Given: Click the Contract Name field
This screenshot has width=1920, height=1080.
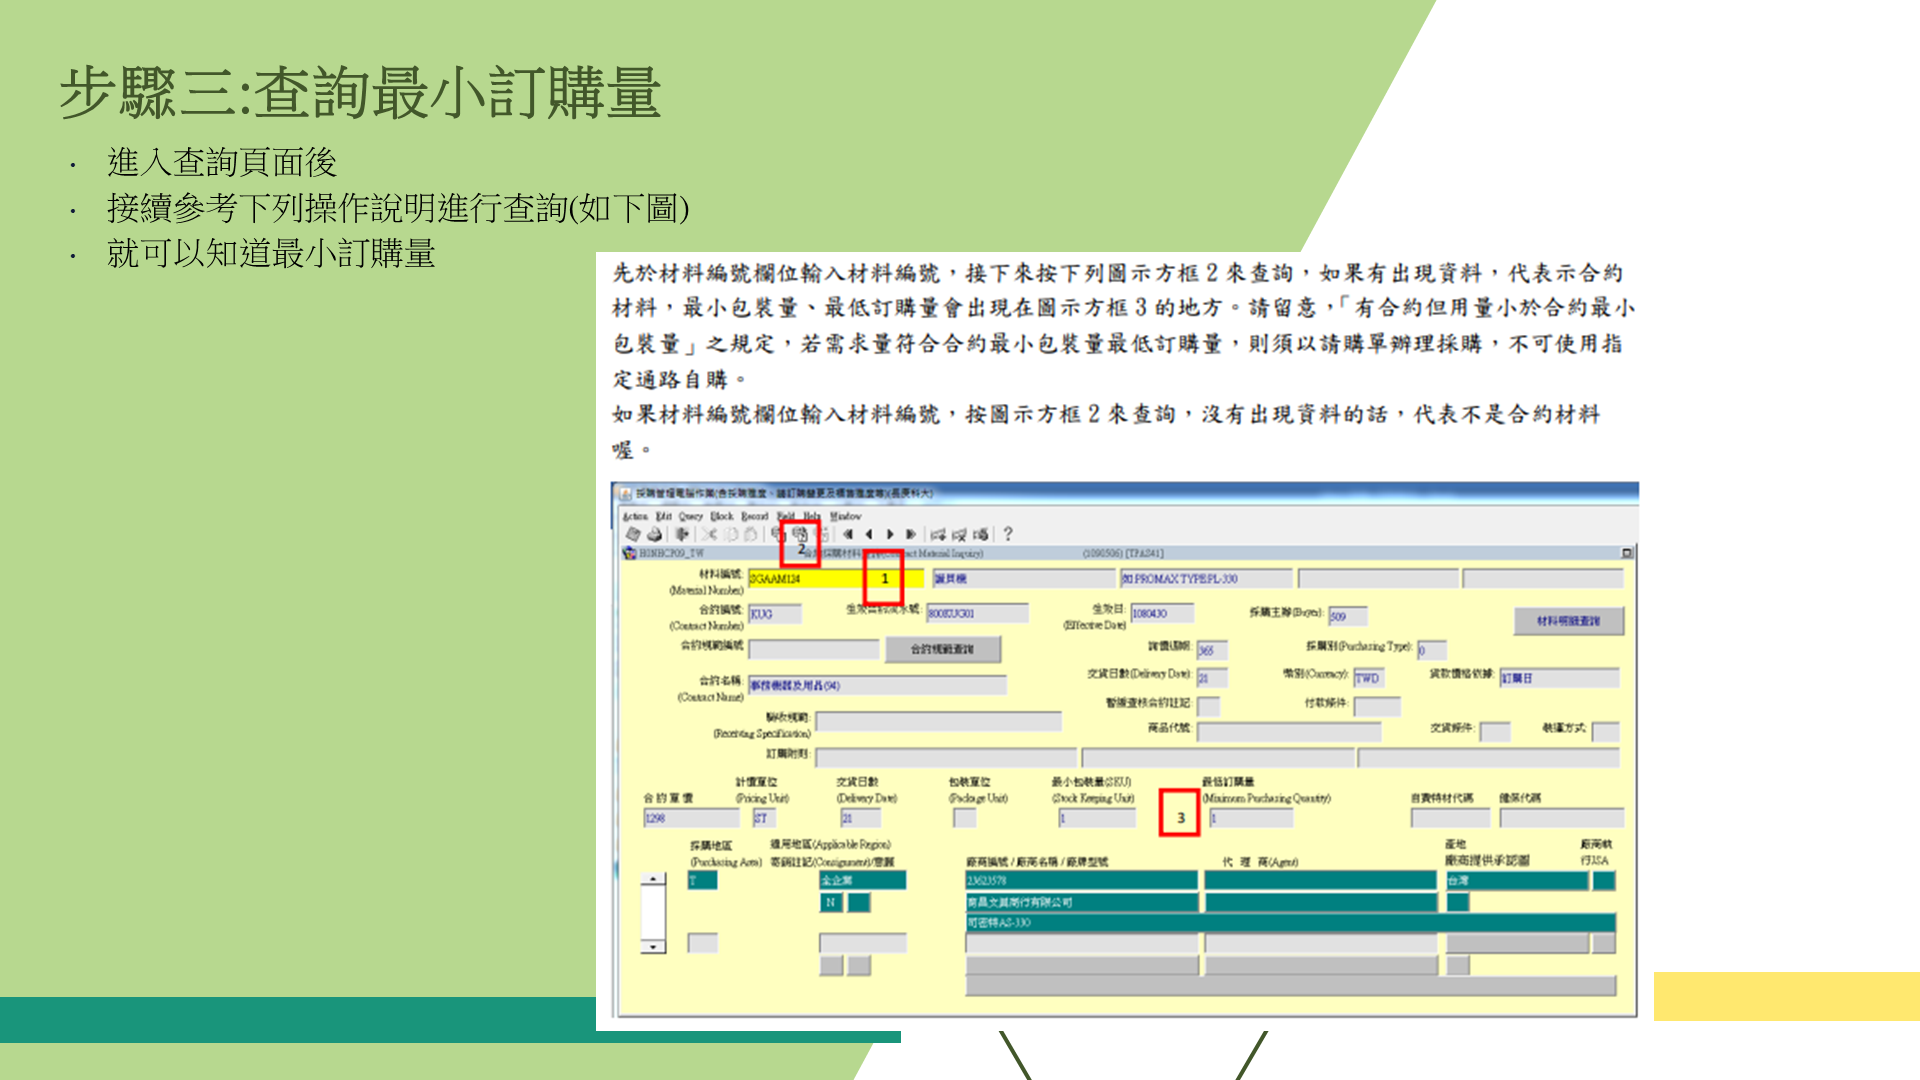Looking at the screenshot, I should click(x=877, y=685).
